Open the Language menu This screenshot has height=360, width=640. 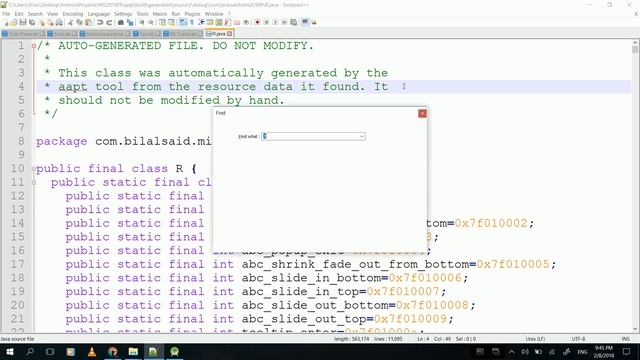pyautogui.click(x=98, y=14)
